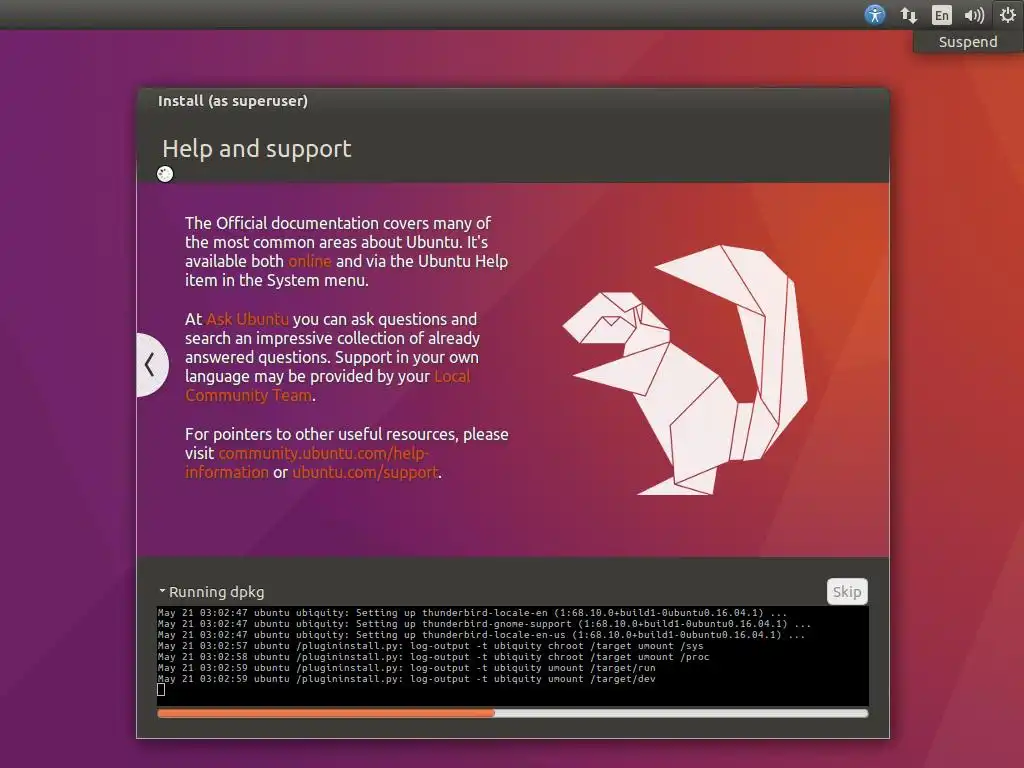
Task: Click the busy spinner under the heading
Action: pos(165,174)
